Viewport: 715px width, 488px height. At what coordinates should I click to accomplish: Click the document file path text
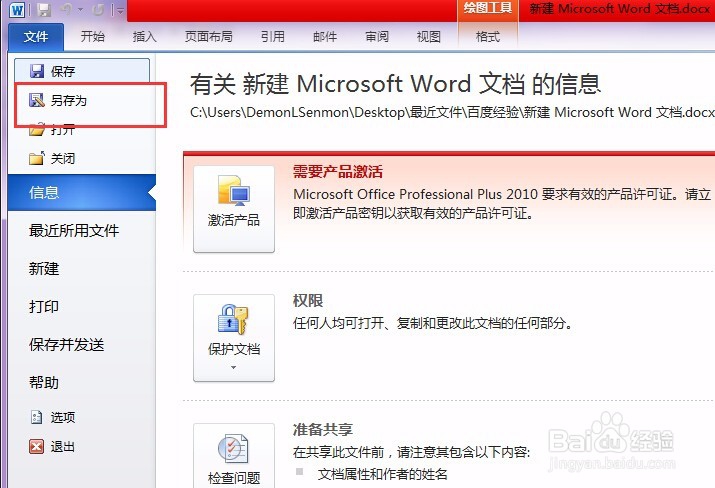pos(452,112)
